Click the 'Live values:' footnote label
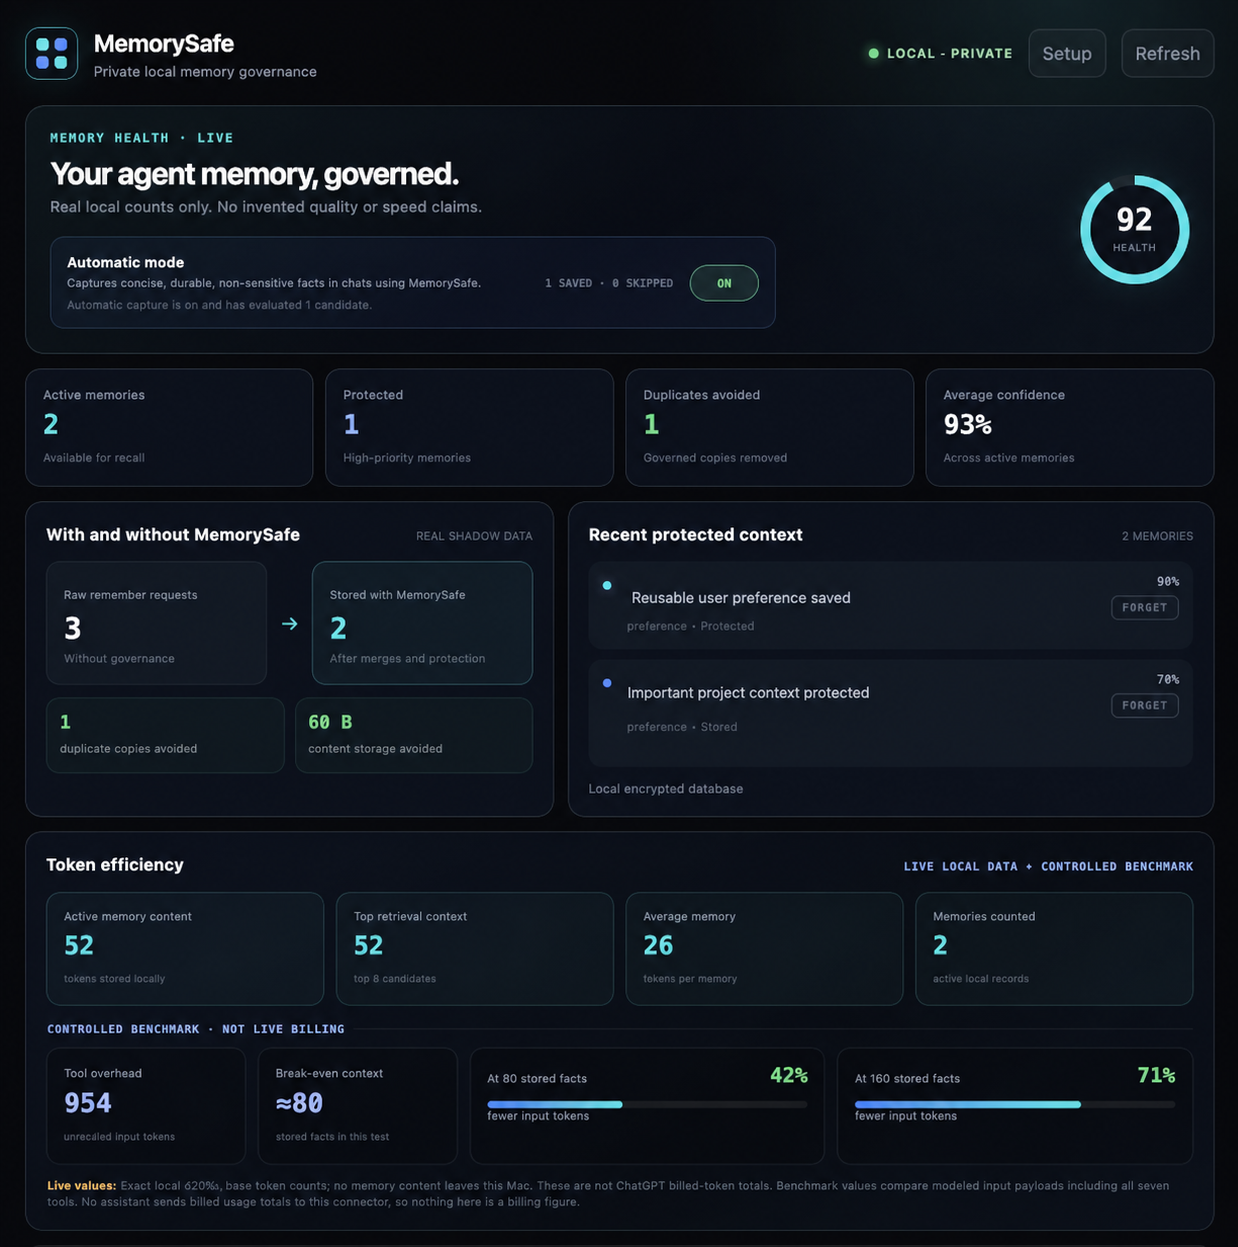The height and width of the screenshot is (1247, 1238). click(81, 1186)
